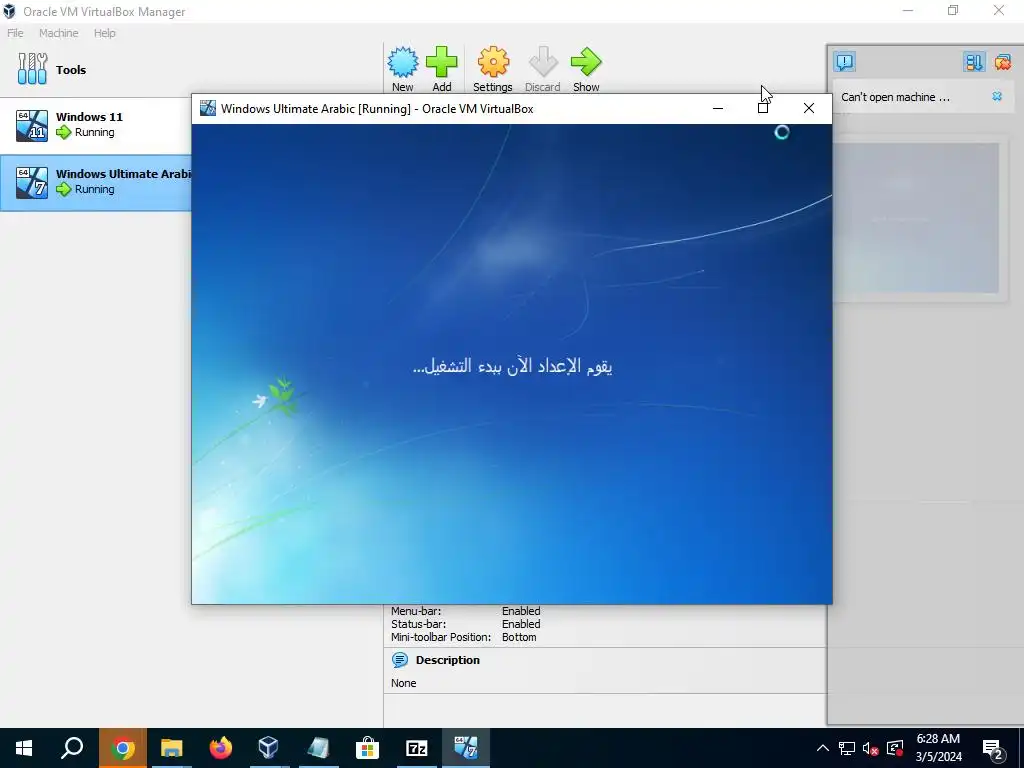The height and width of the screenshot is (768, 1024).
Task: Click the VM preview thumbnail in Manager
Action: pos(917,218)
